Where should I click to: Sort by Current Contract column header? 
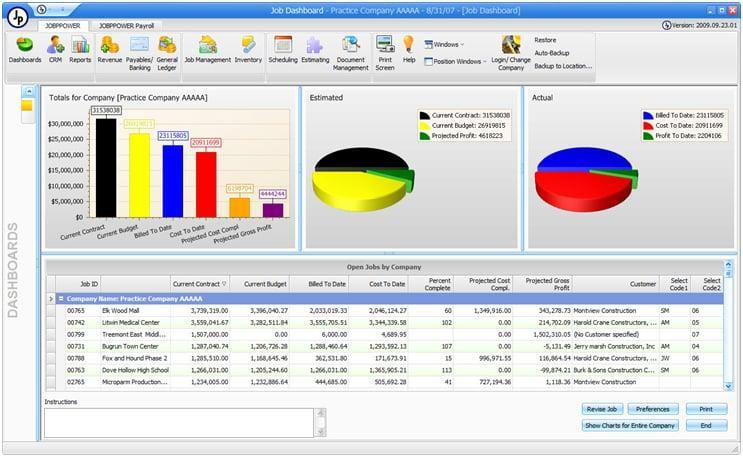click(199, 284)
